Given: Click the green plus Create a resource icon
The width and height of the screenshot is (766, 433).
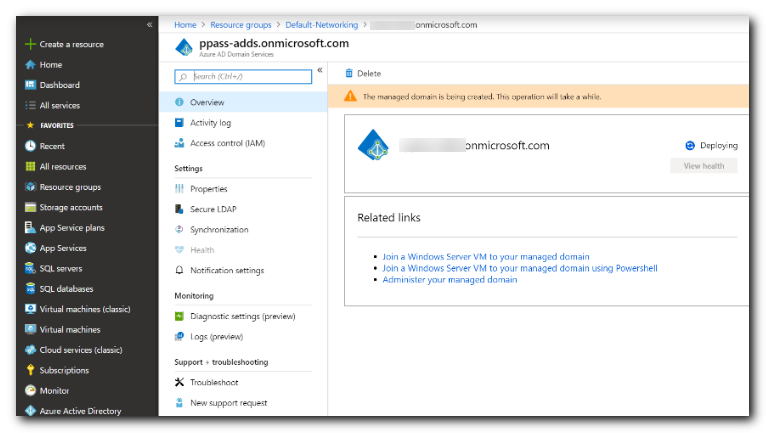Looking at the screenshot, I should pos(30,44).
